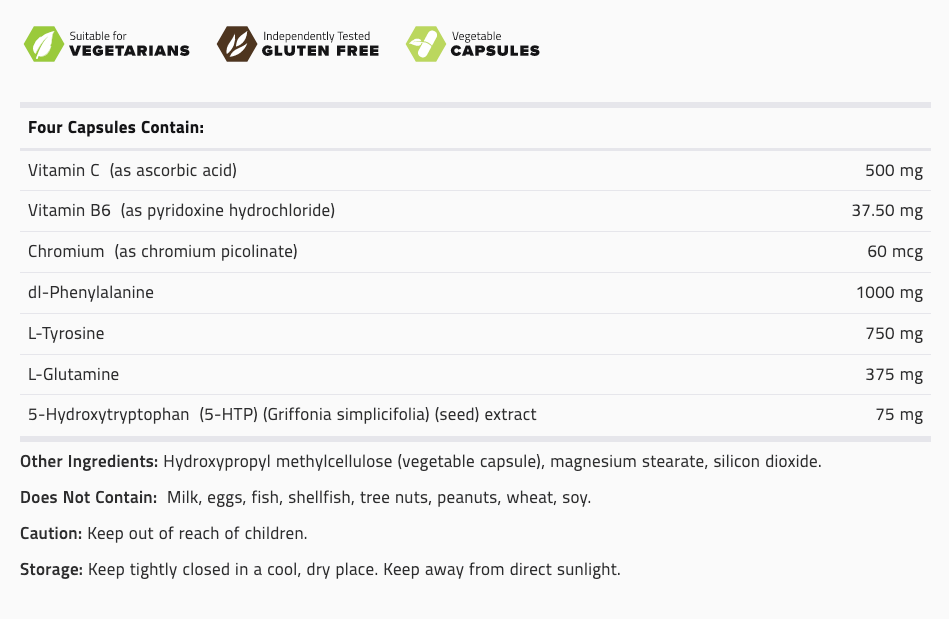Click the 500 mg Vitamin C amount
Viewport: 949px width, 619px height.
tap(893, 170)
